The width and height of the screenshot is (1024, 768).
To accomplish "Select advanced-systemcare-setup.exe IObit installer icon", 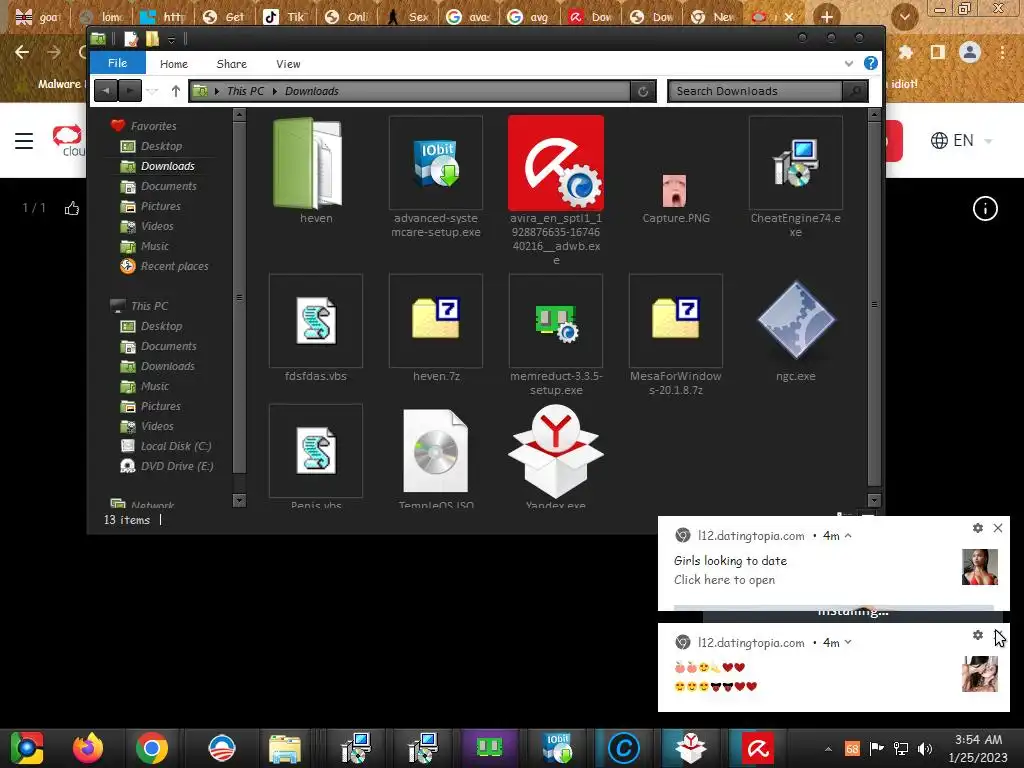I will pos(436,163).
